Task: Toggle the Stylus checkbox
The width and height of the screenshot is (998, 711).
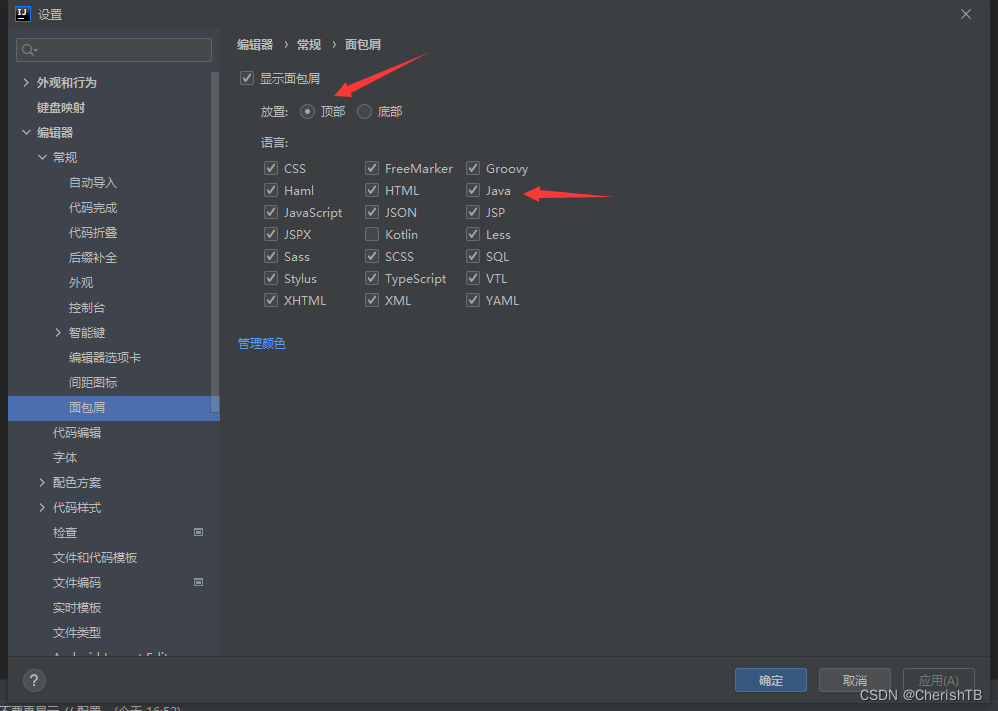Action: (x=271, y=278)
